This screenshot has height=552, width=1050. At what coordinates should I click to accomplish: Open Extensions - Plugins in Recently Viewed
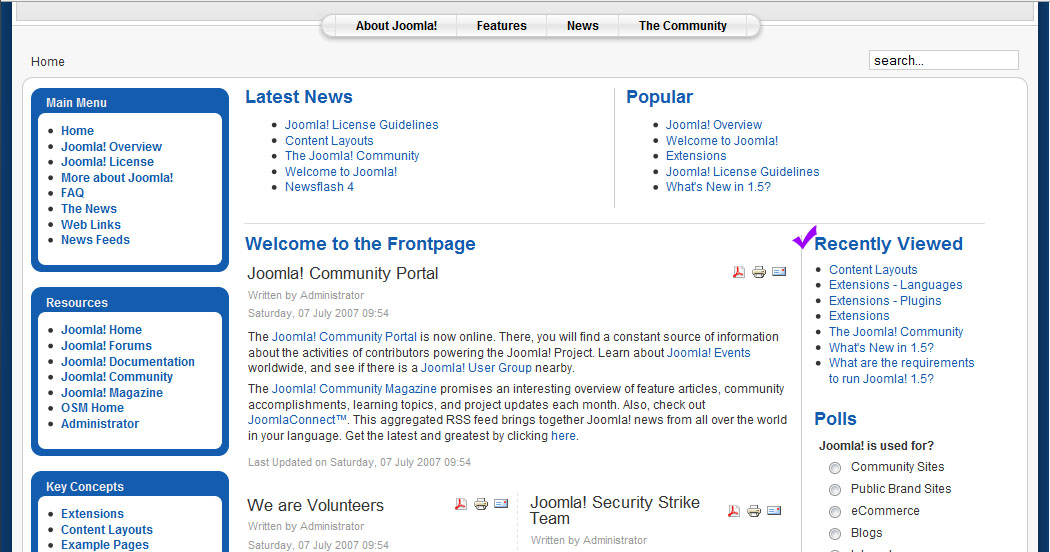tap(885, 301)
